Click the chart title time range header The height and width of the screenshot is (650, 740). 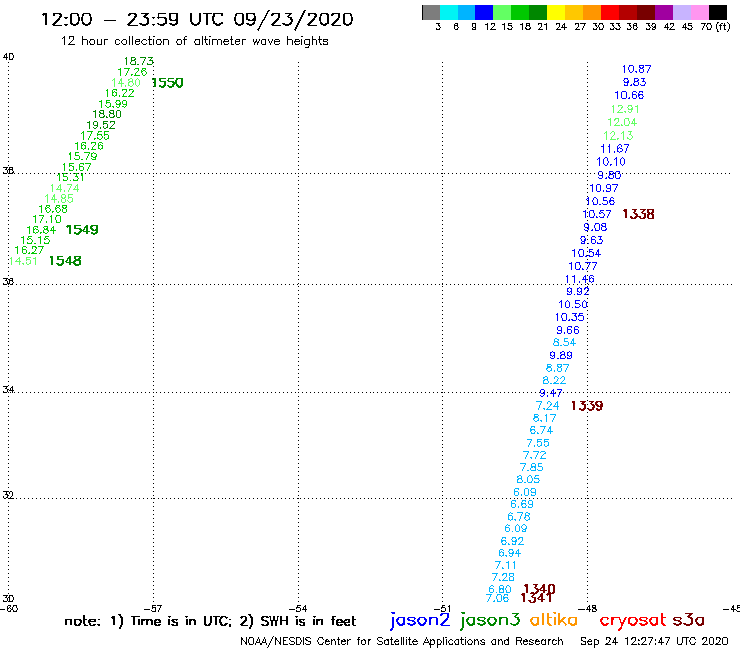click(197, 19)
